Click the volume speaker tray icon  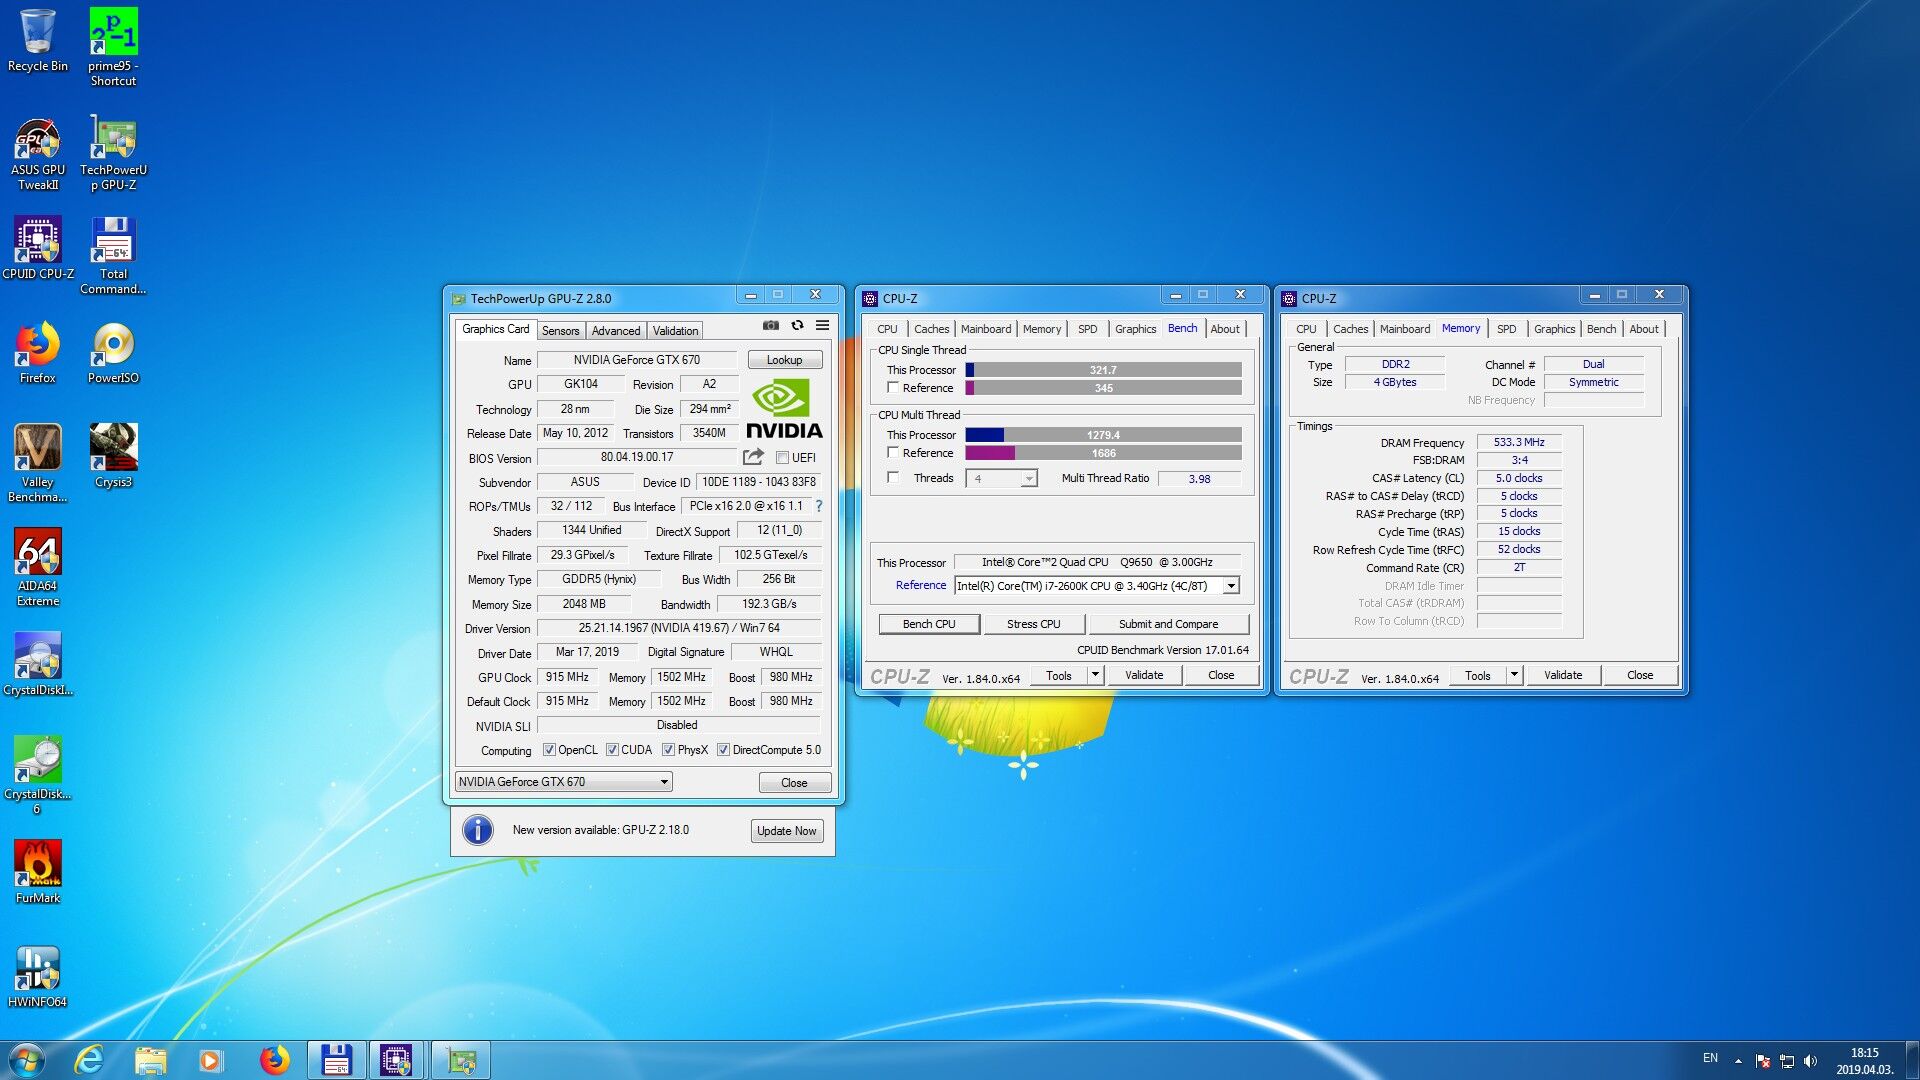coord(1811,1061)
